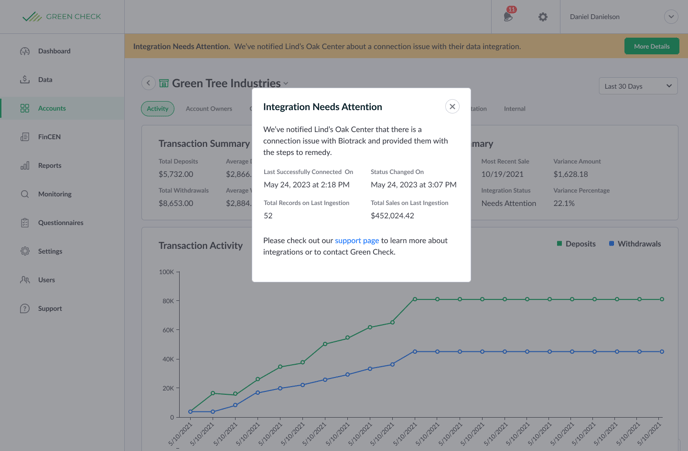Click the $8,653.00 total withdrawals value
The height and width of the screenshot is (451, 688).
(176, 203)
